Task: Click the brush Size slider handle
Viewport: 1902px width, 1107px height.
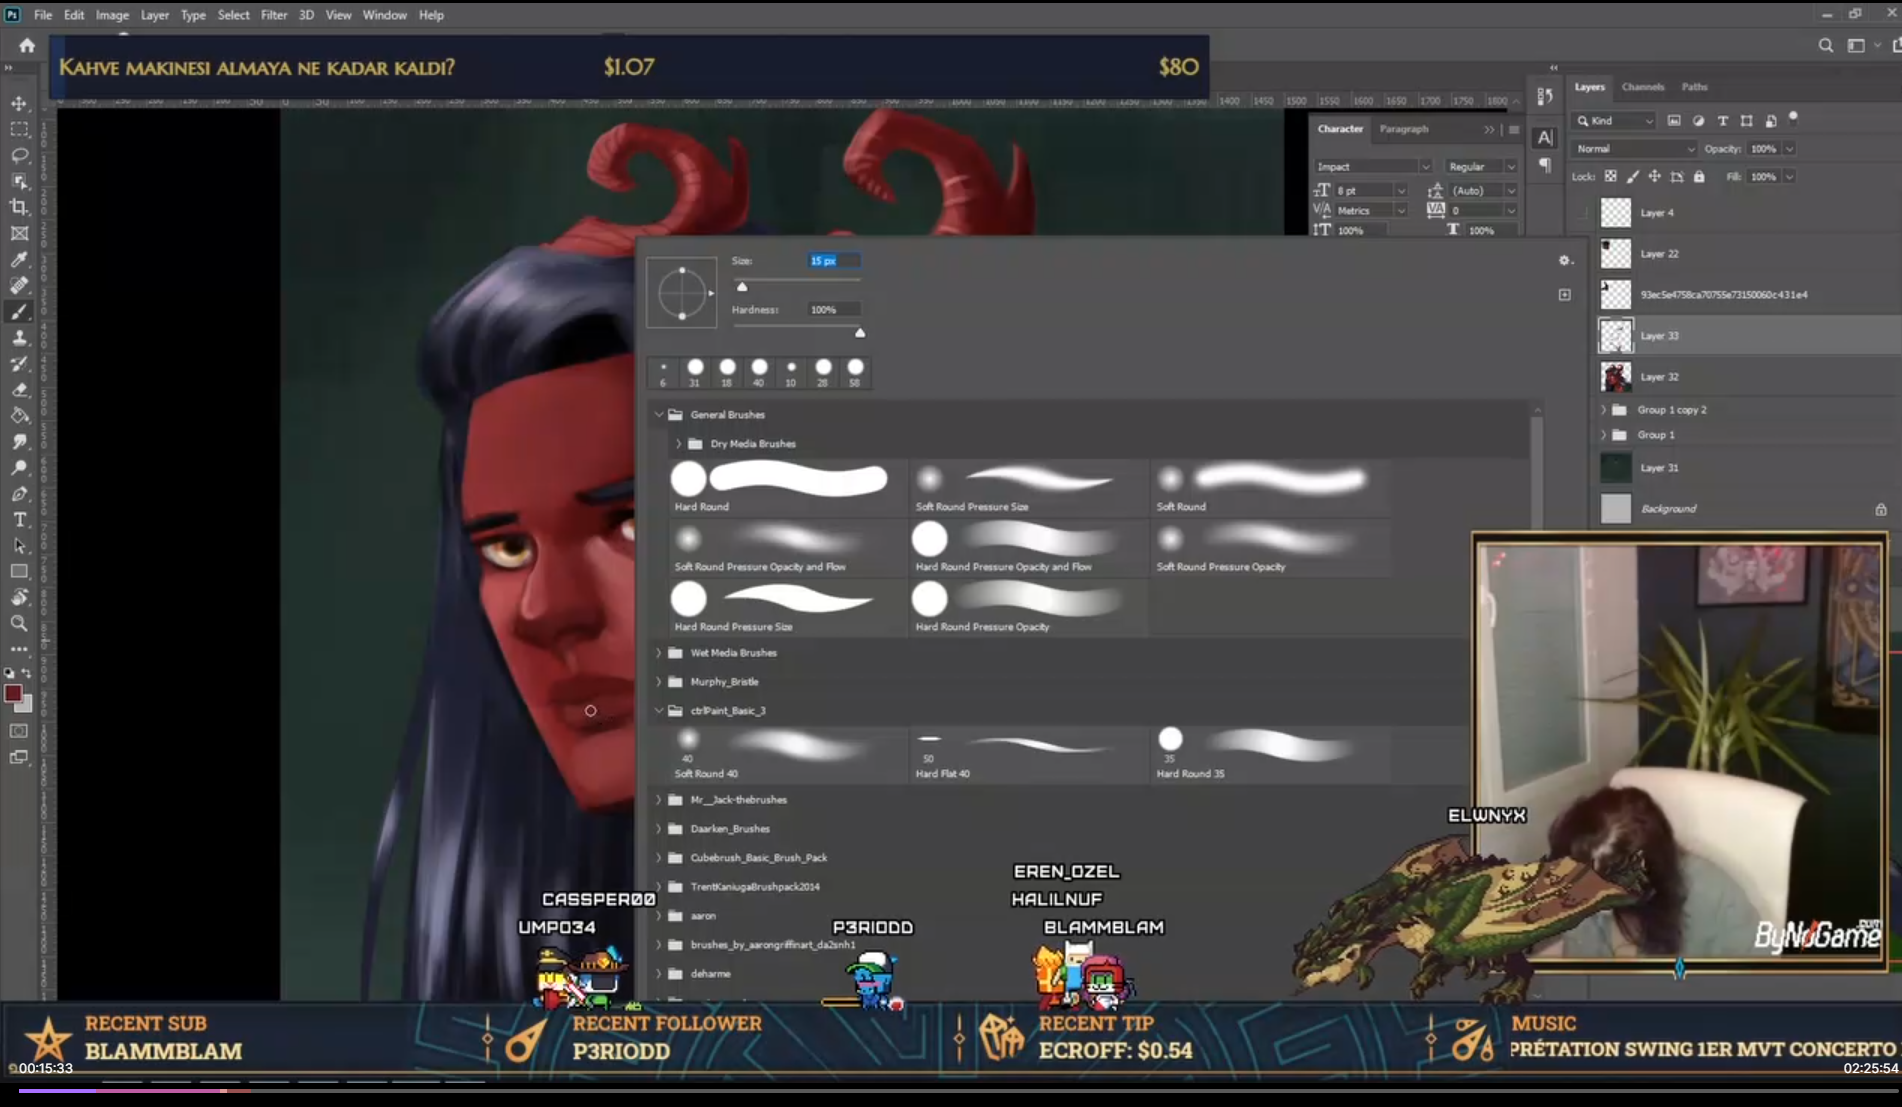Action: (742, 287)
